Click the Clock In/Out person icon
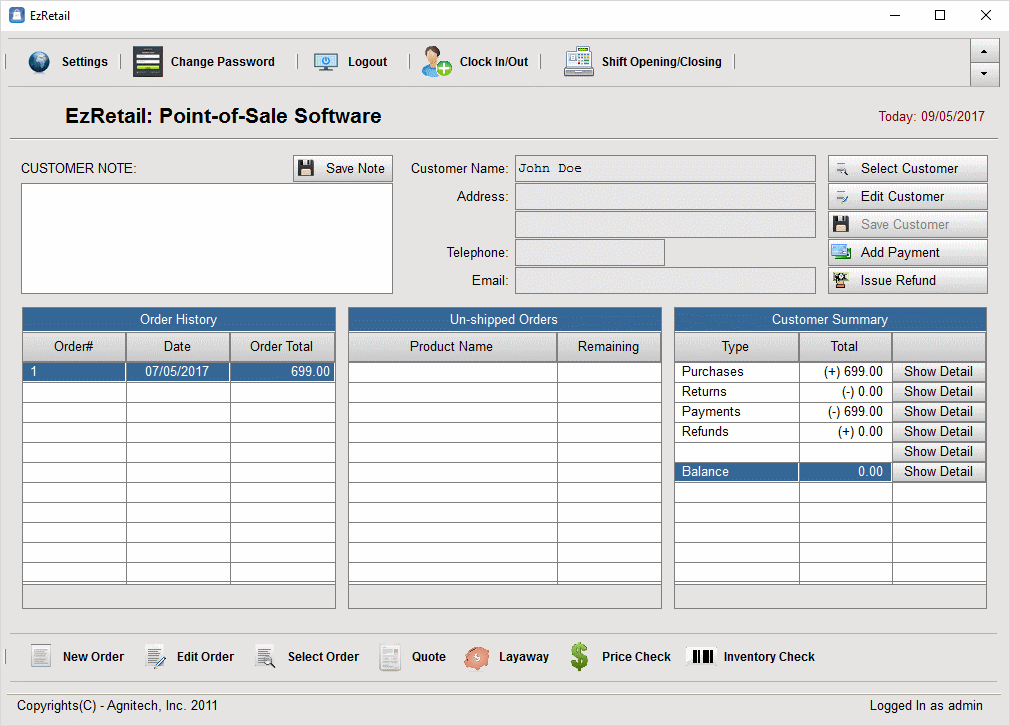 (436, 61)
